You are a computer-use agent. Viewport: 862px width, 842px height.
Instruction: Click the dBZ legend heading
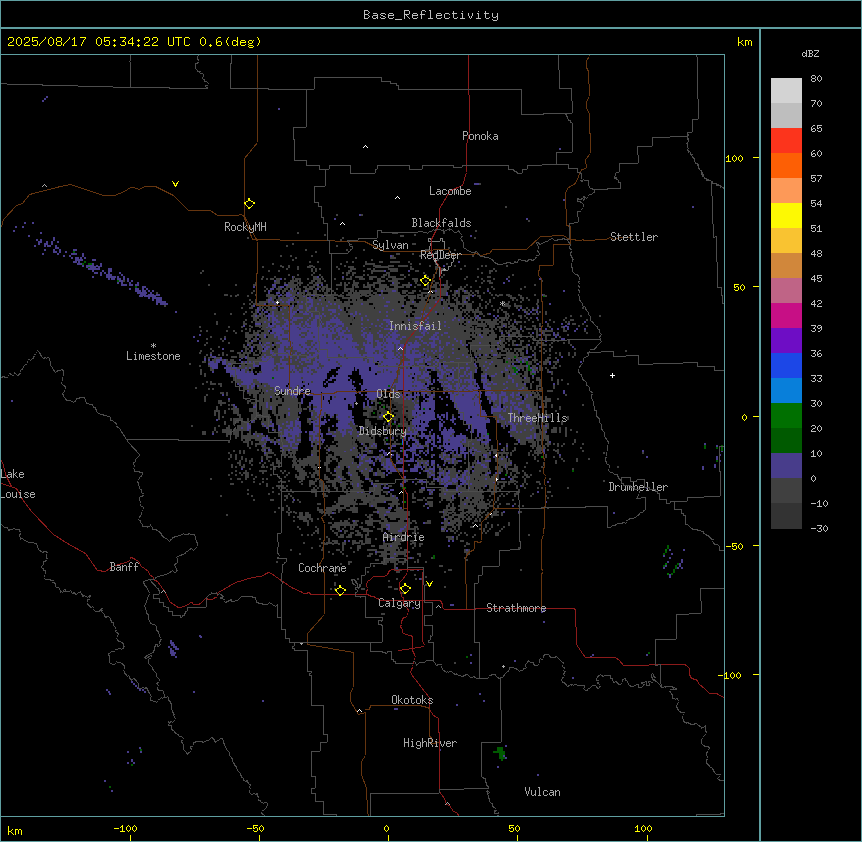[810, 53]
